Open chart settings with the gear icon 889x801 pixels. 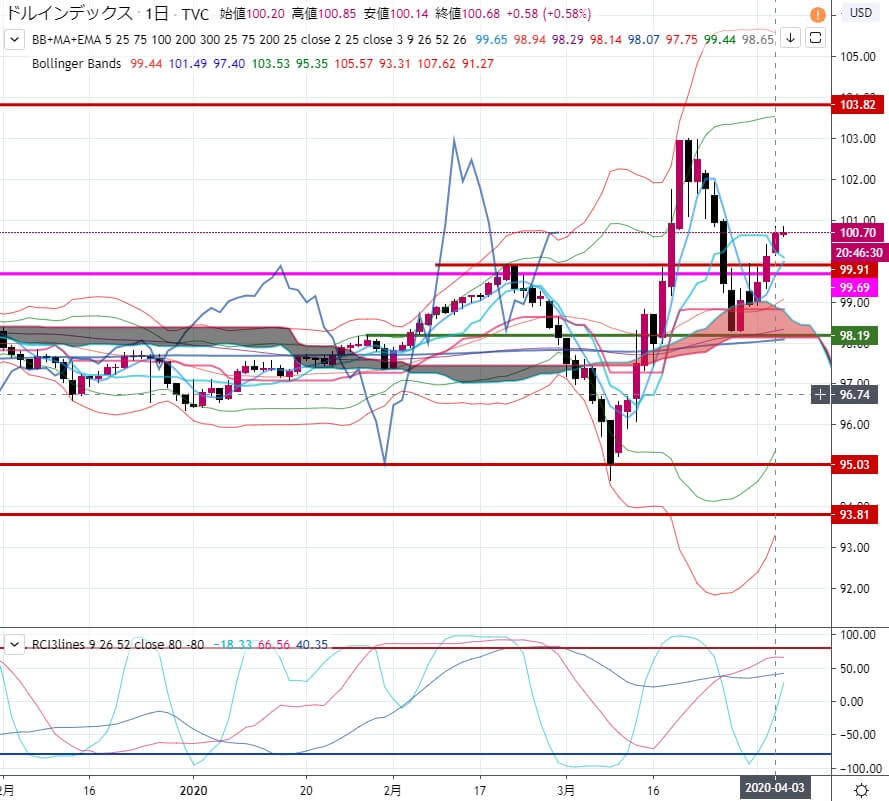click(x=861, y=790)
